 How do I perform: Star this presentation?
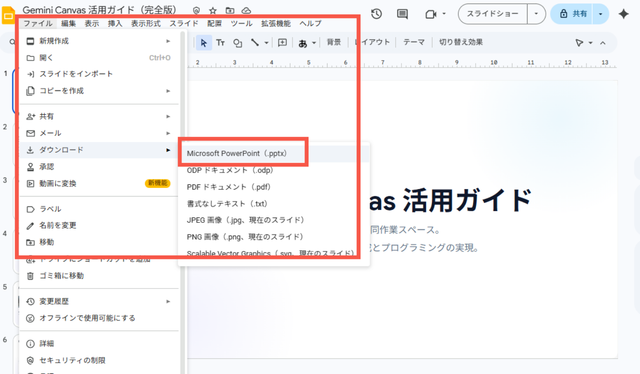pyautogui.click(x=213, y=11)
